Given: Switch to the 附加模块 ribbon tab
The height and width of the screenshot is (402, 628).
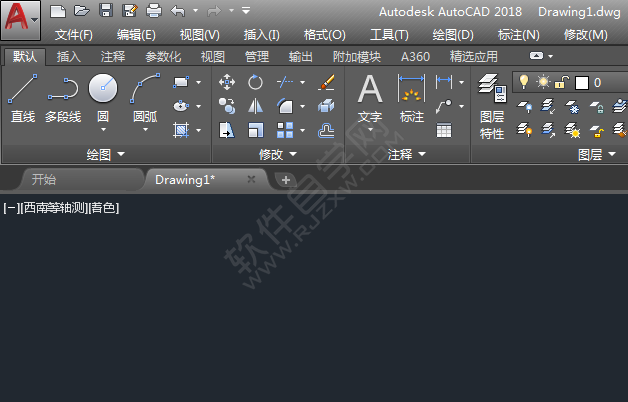Looking at the screenshot, I should (357, 57).
